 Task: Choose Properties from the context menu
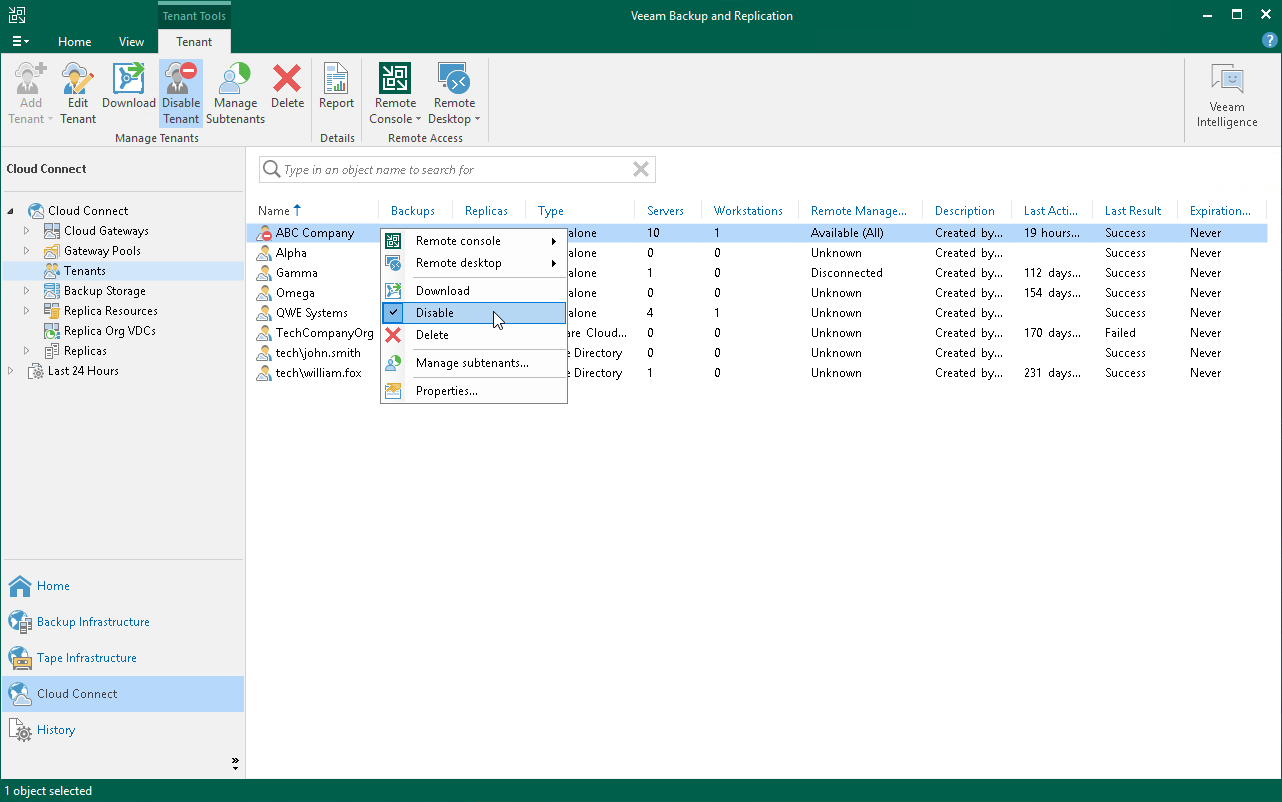click(446, 391)
